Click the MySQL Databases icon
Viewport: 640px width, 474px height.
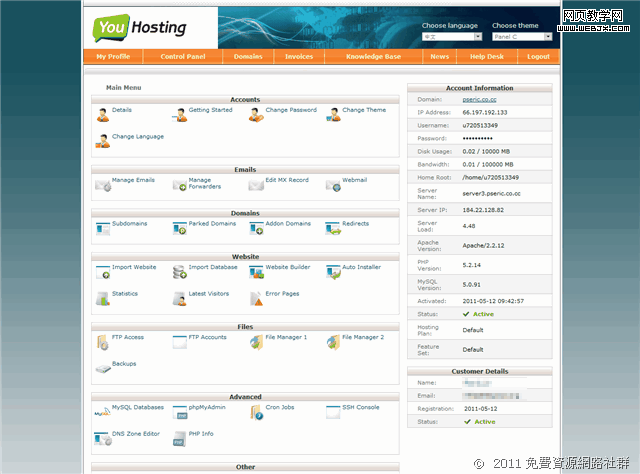pyautogui.click(x=102, y=412)
